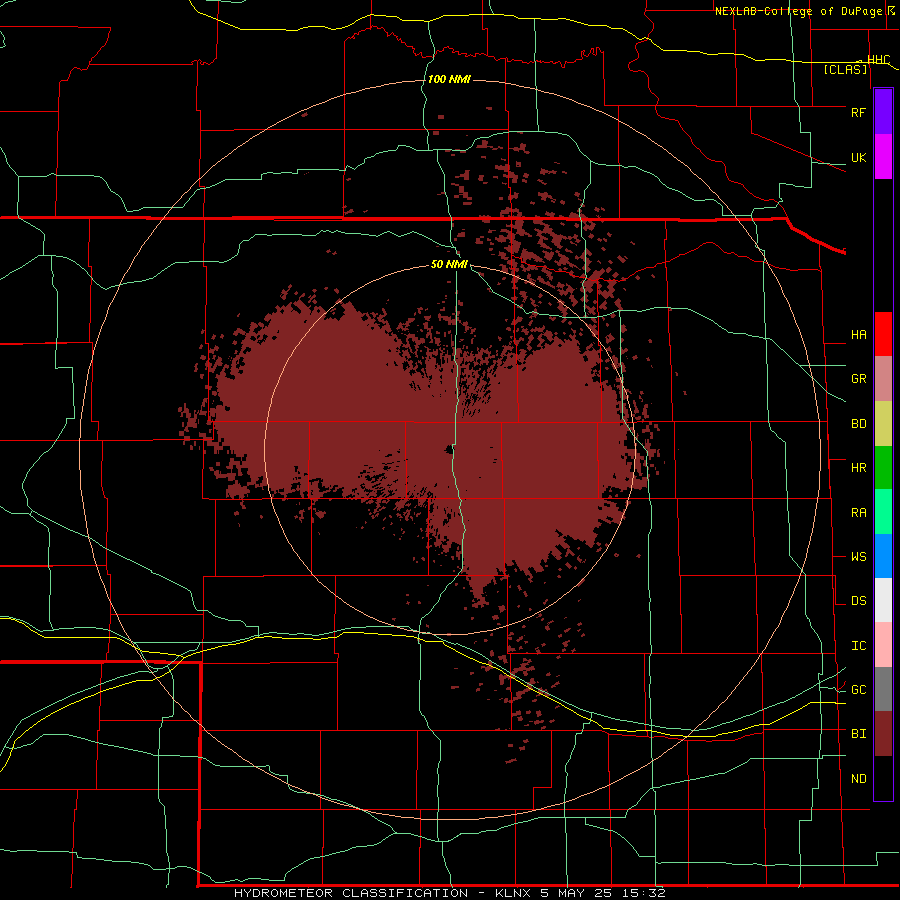Click the DS legend label
This screenshot has height=900, width=900.
pyautogui.click(x=858, y=601)
